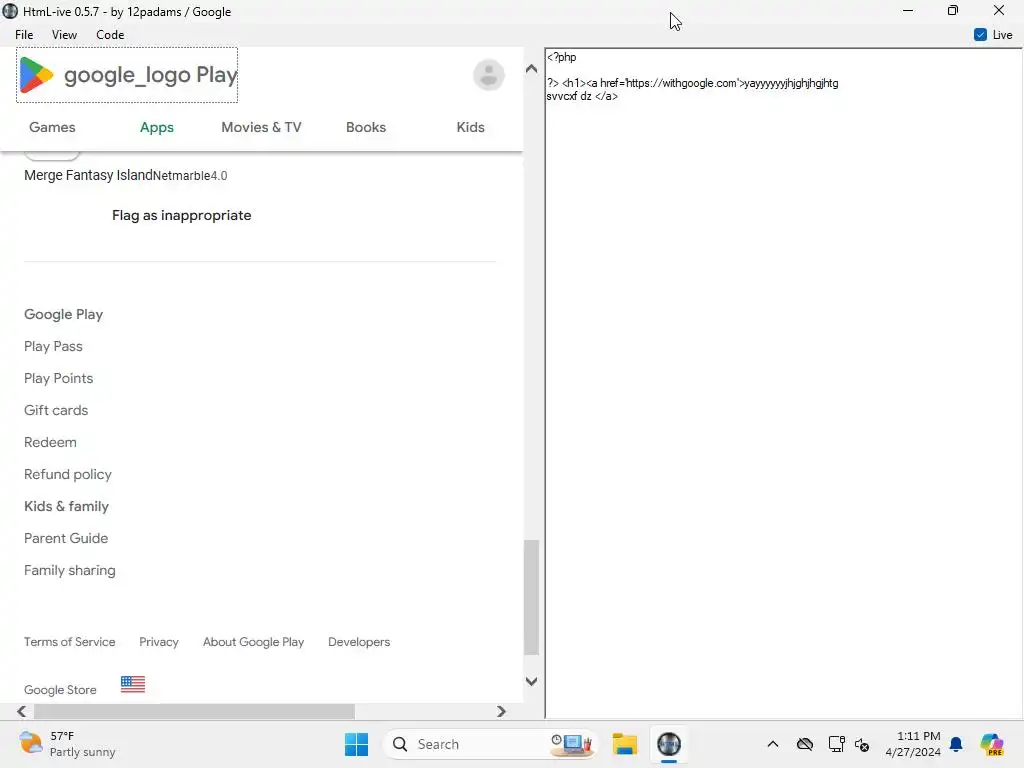Open the Play Points link
Image resolution: width=1024 pixels, height=768 pixels.
pos(58,378)
